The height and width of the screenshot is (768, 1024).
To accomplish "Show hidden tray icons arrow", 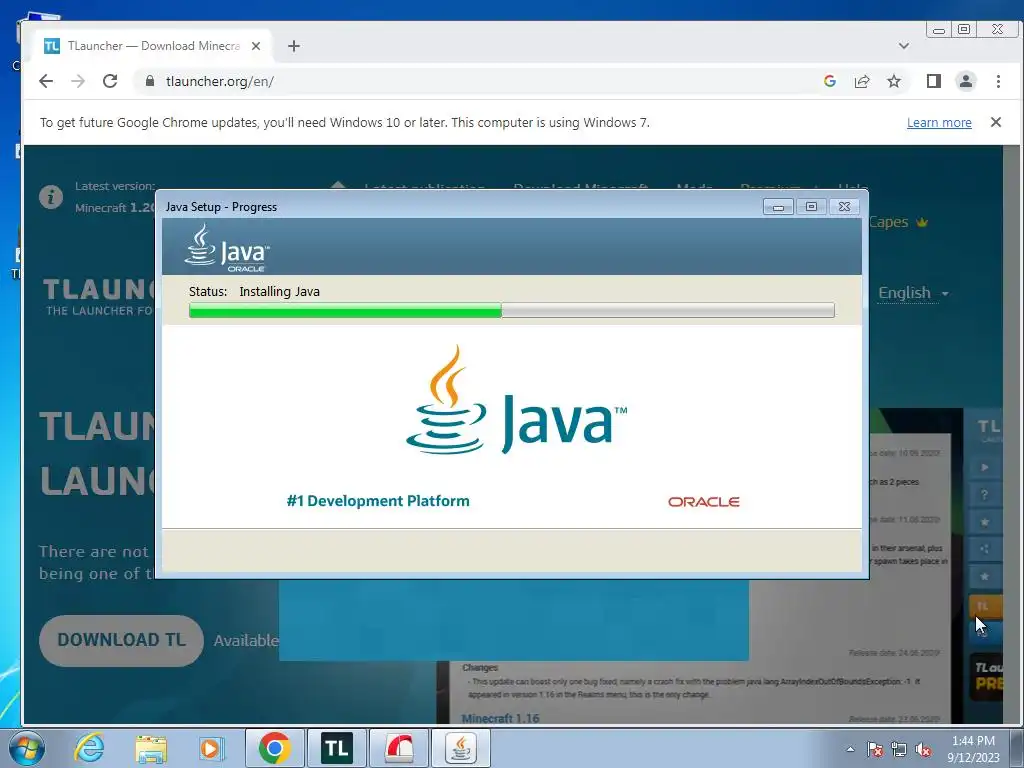I will [850, 749].
